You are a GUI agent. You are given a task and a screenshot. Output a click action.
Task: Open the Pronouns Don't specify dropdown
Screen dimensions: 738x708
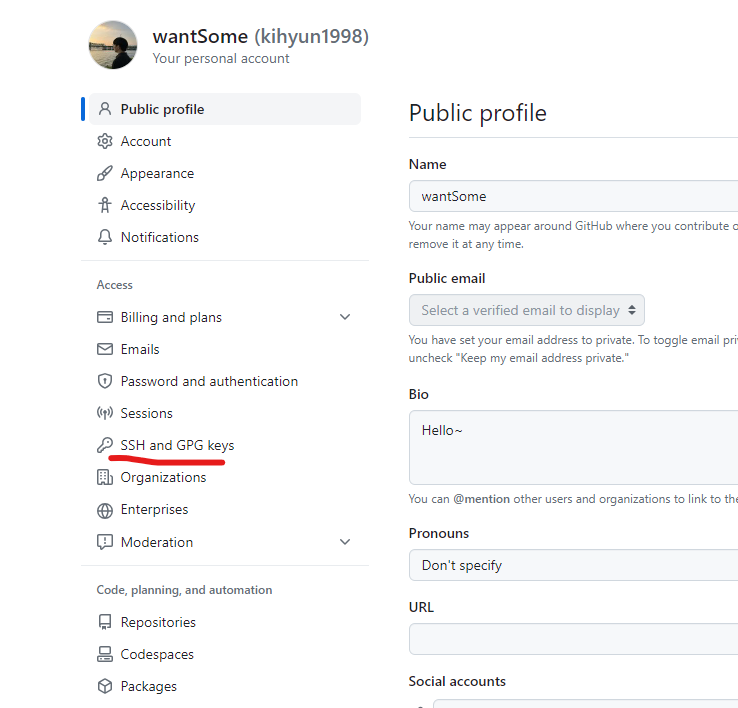573,565
